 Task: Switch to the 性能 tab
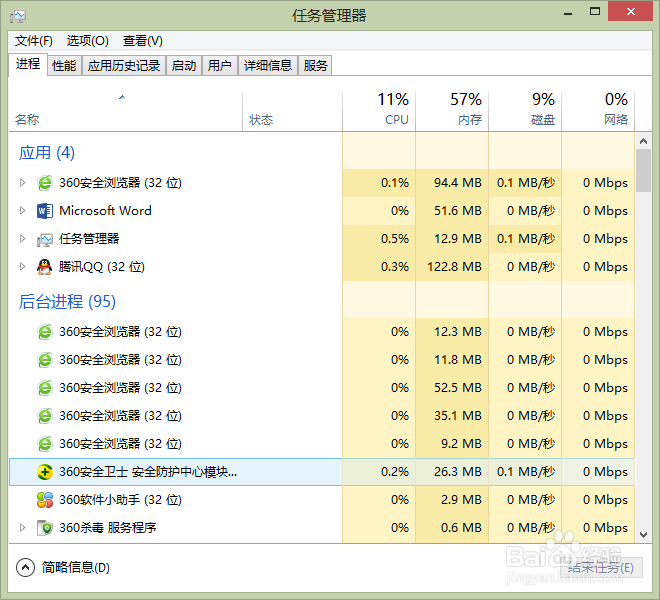pyautogui.click(x=64, y=66)
